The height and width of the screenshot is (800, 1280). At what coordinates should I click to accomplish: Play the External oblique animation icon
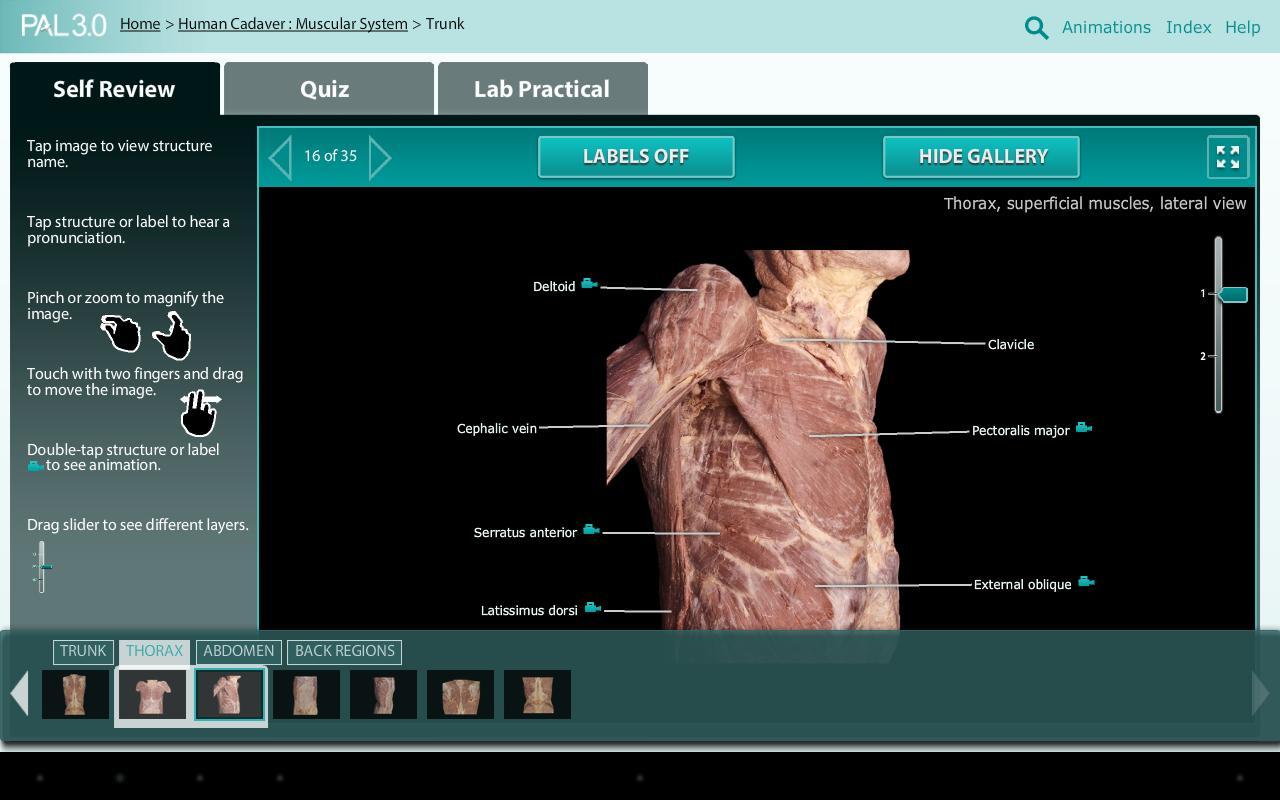click(x=1087, y=582)
